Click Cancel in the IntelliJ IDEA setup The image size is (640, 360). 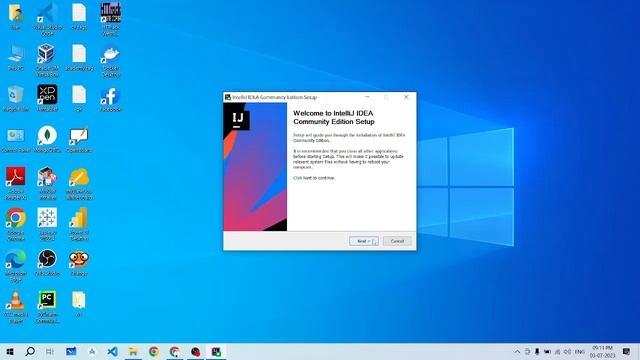(397, 241)
